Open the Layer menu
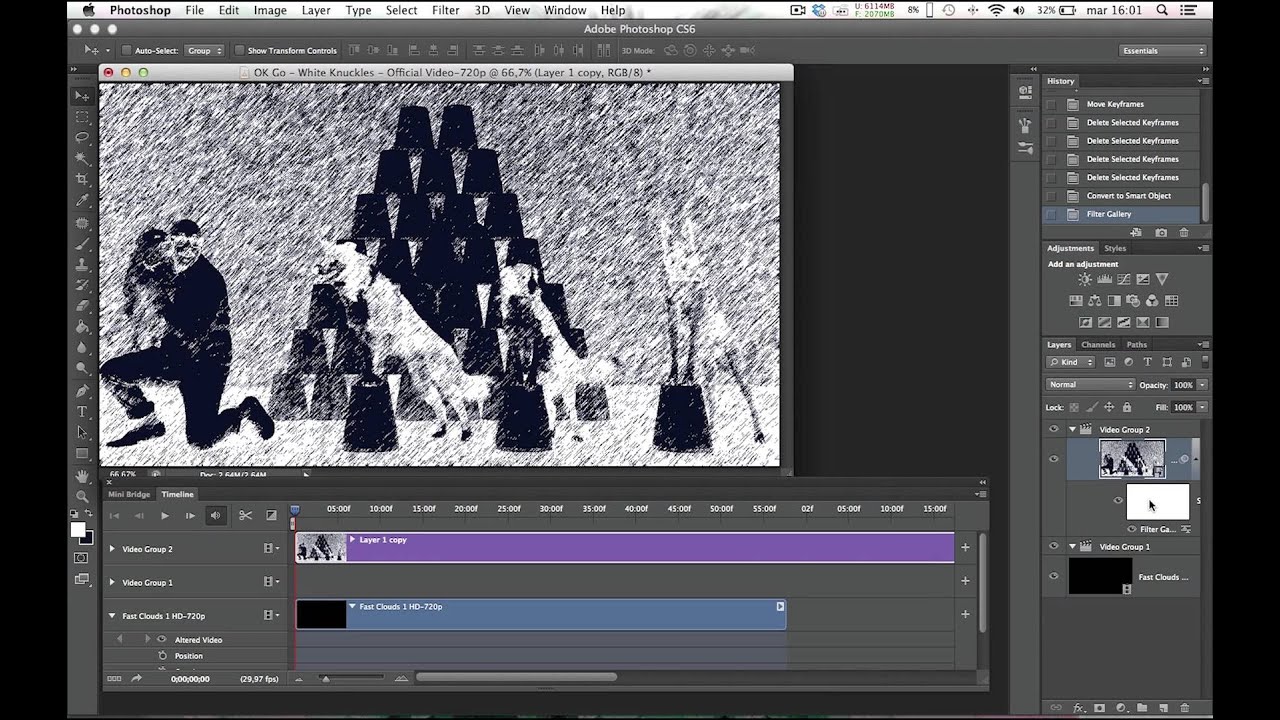The height and width of the screenshot is (720, 1280). coord(316,10)
